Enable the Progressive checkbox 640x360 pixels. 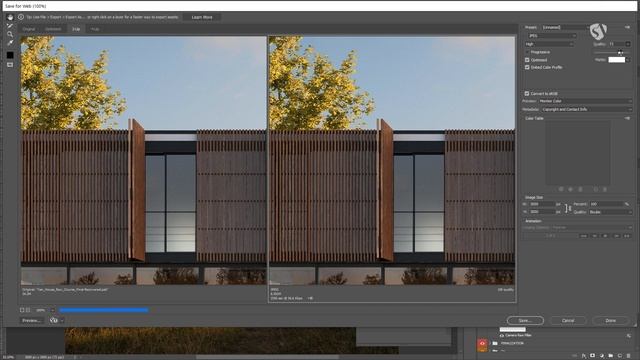[x=527, y=52]
